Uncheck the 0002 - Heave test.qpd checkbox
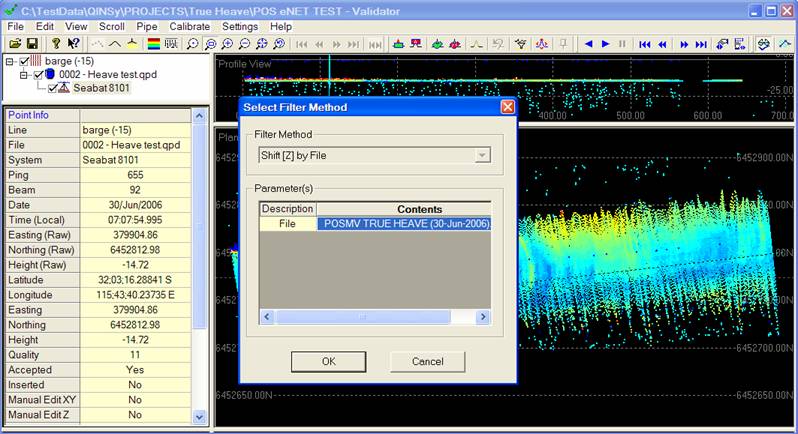The height and width of the screenshot is (434, 798). tap(39, 75)
